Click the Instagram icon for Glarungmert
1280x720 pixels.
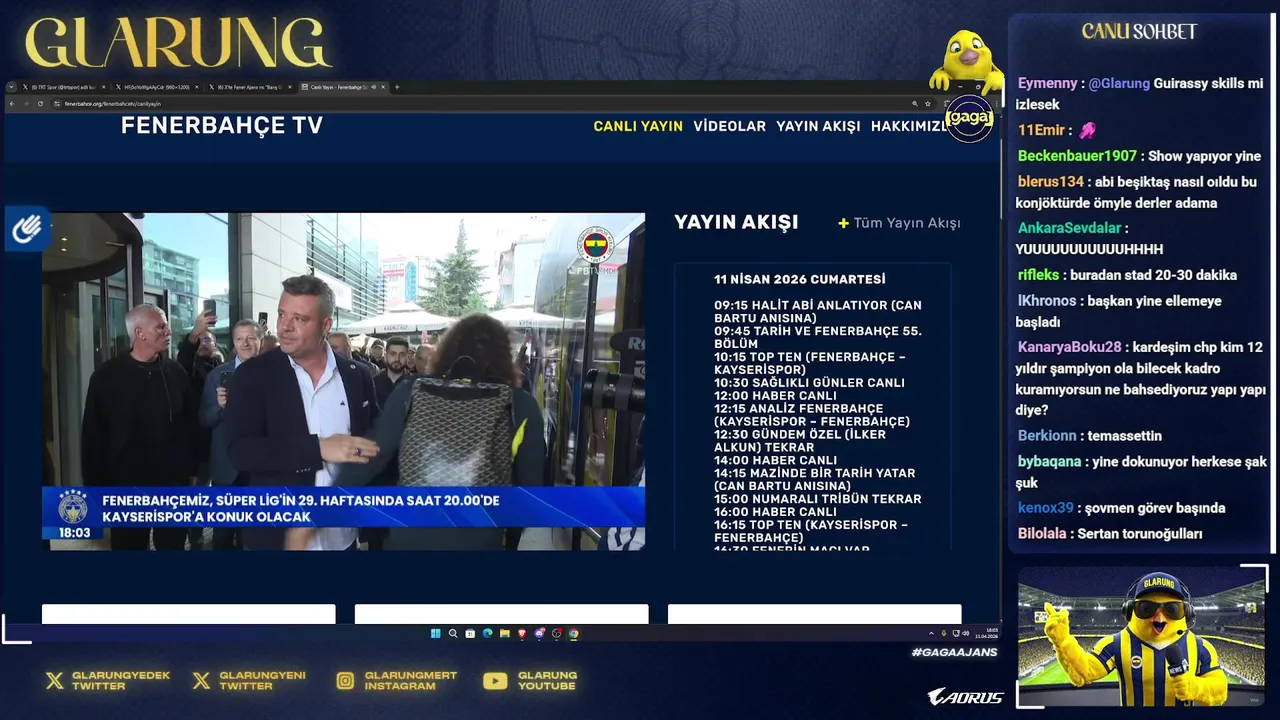coord(345,681)
